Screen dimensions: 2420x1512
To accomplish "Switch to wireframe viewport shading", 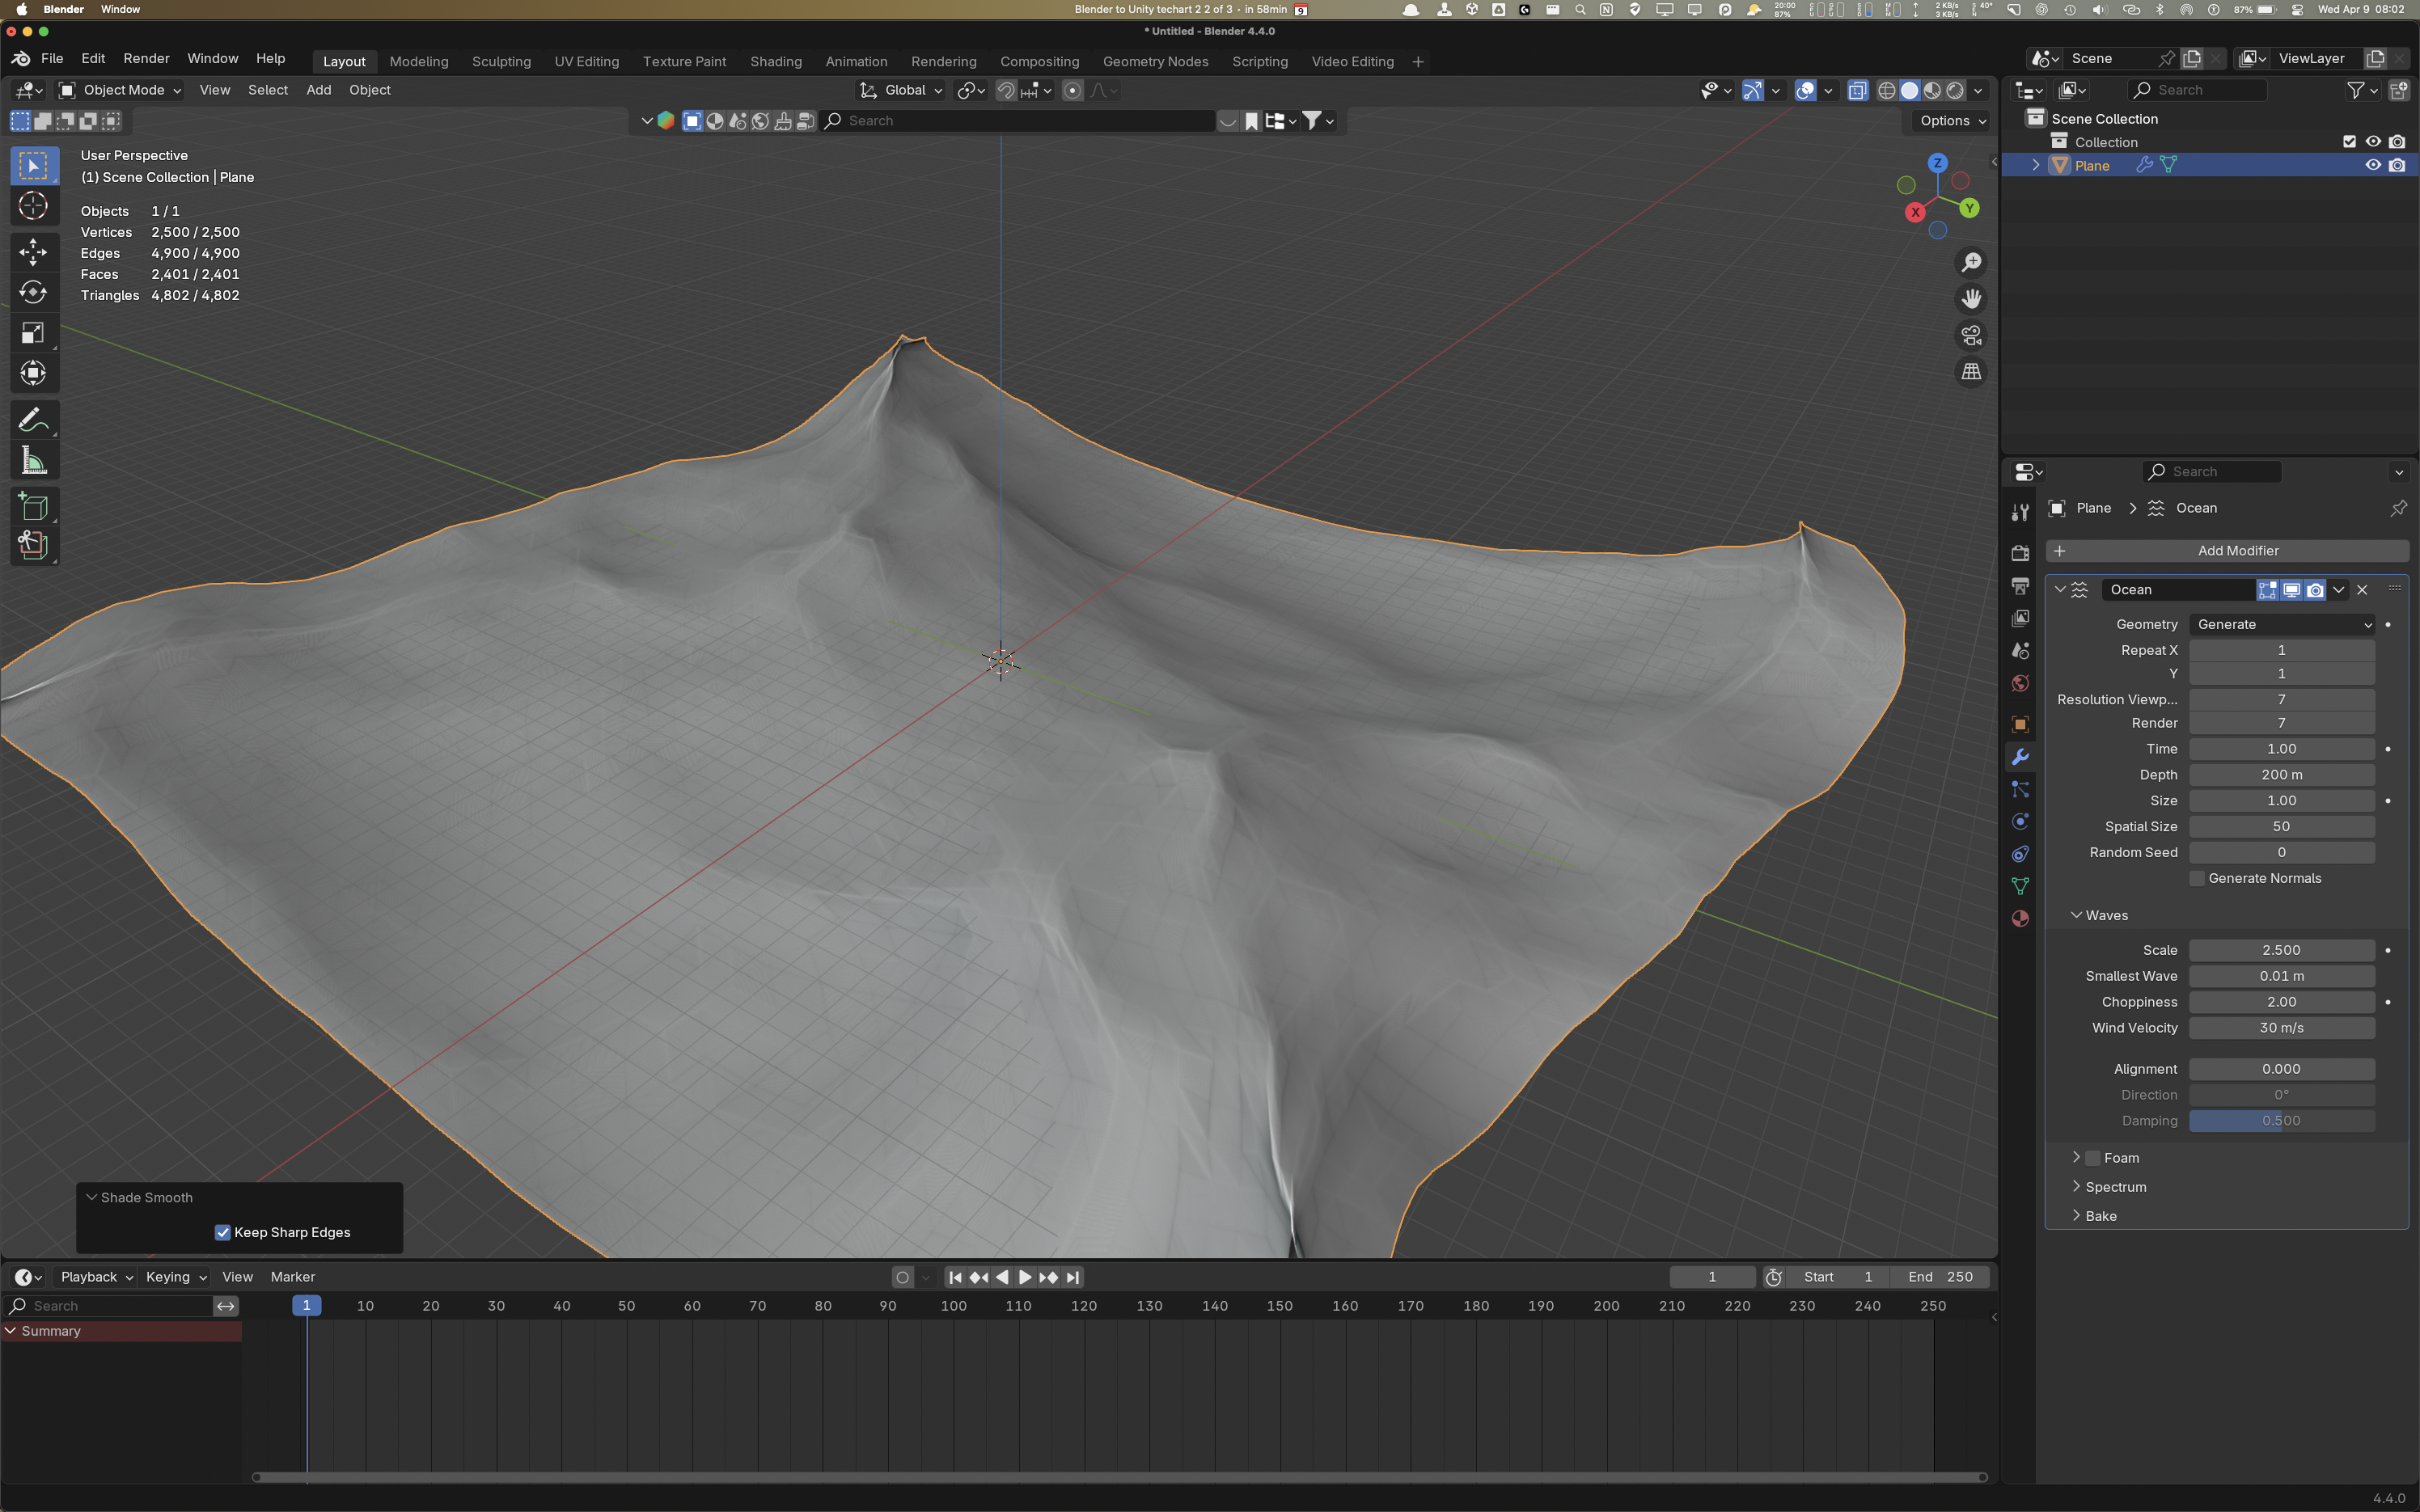I will [x=1886, y=90].
